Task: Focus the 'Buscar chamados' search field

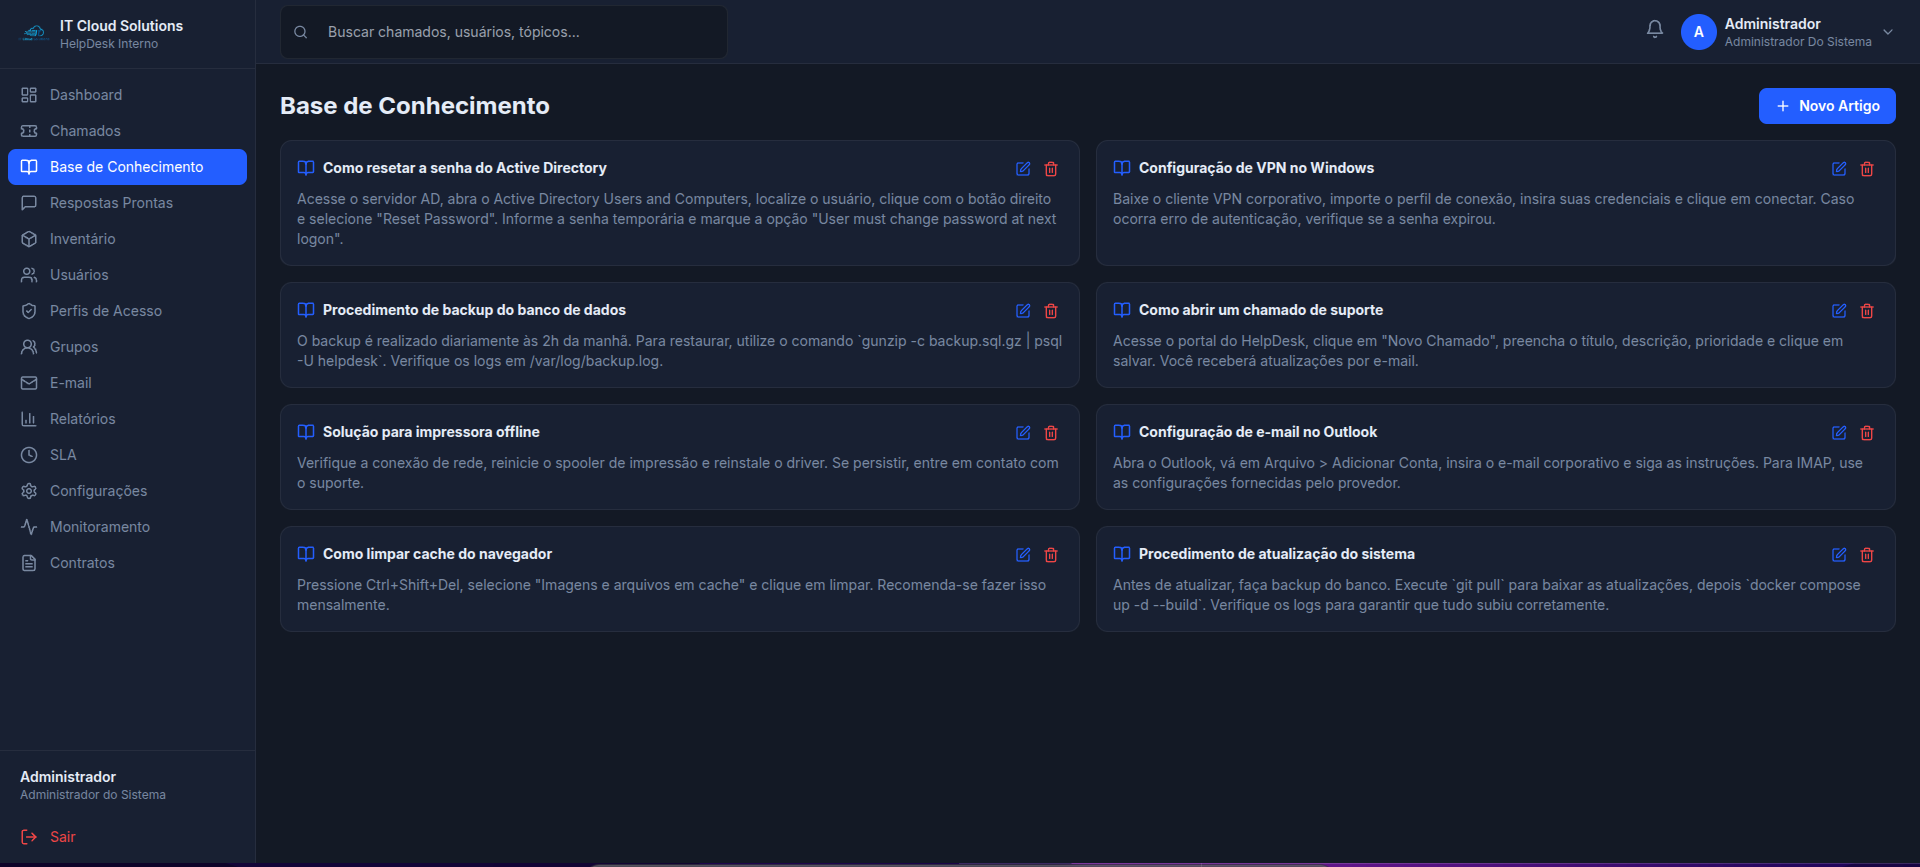Action: click(x=504, y=32)
